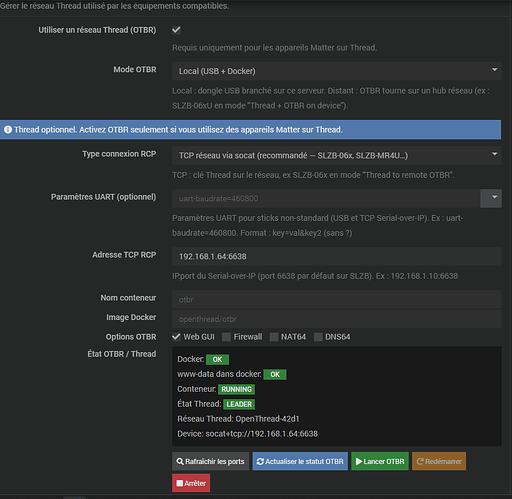Disable the Web GUI option
Screen dimensions: 512x499
click(x=176, y=337)
